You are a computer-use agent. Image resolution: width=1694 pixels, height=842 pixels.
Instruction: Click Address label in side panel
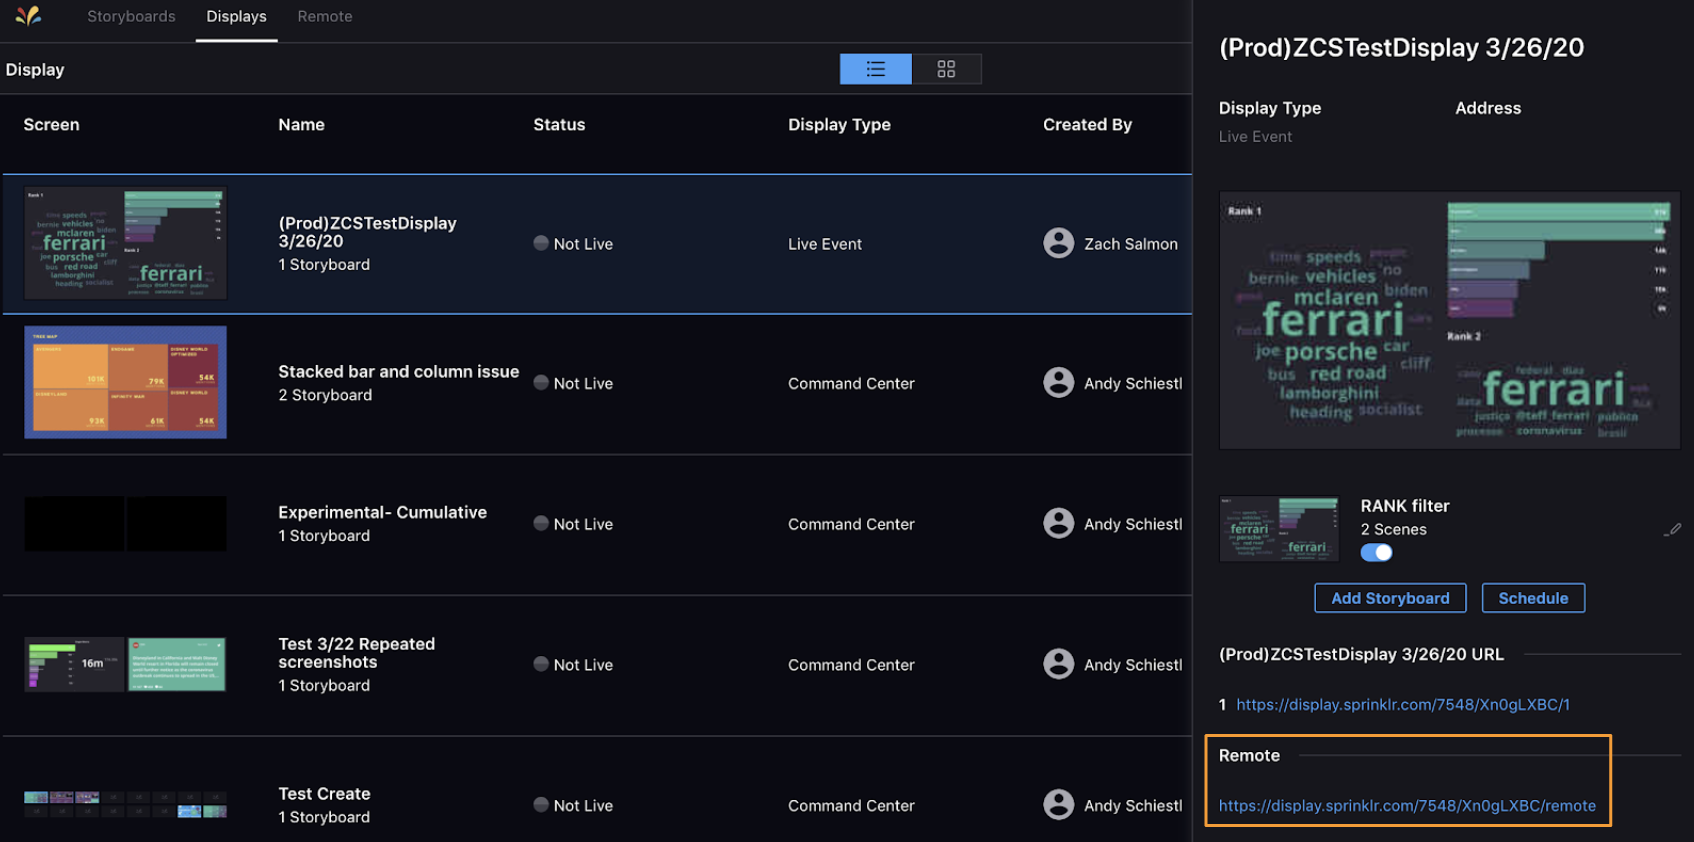1488,108
